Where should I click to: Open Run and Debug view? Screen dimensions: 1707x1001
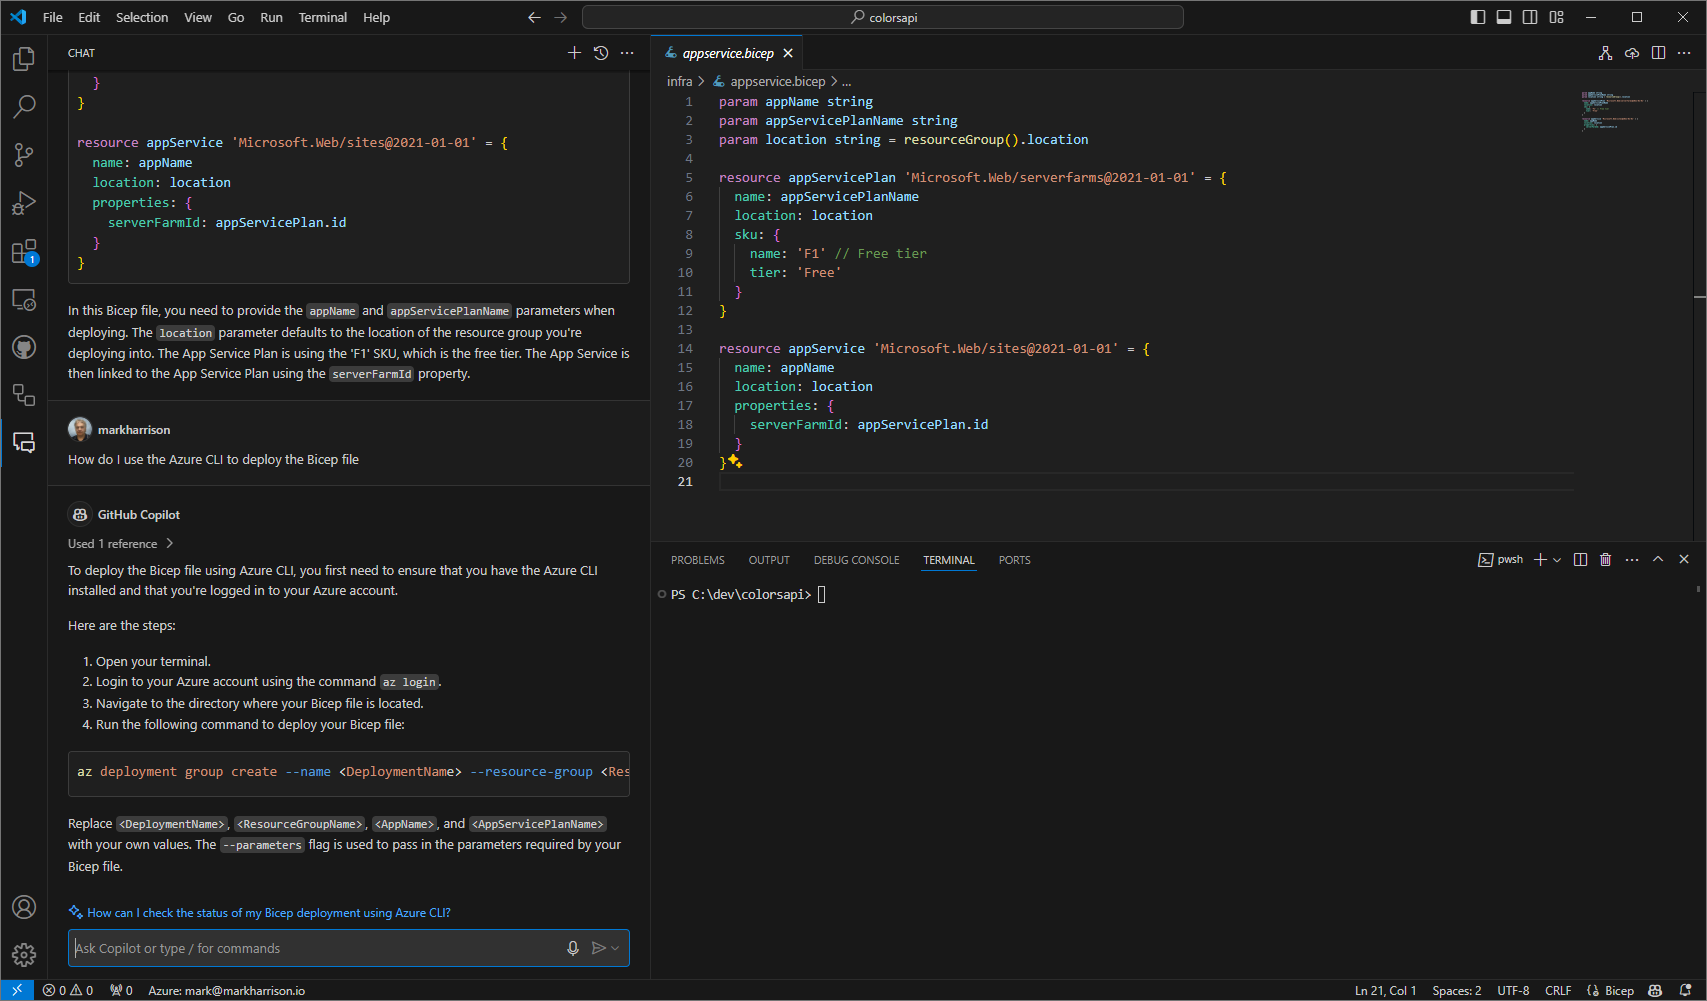tap(24, 203)
